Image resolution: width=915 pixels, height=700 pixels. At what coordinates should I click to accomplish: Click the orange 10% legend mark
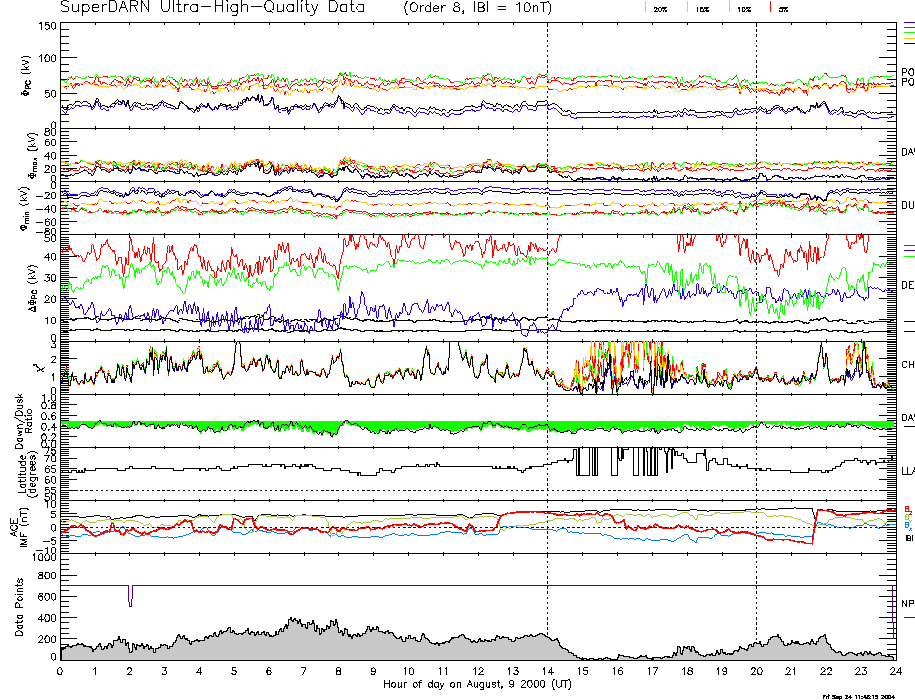pos(729,7)
